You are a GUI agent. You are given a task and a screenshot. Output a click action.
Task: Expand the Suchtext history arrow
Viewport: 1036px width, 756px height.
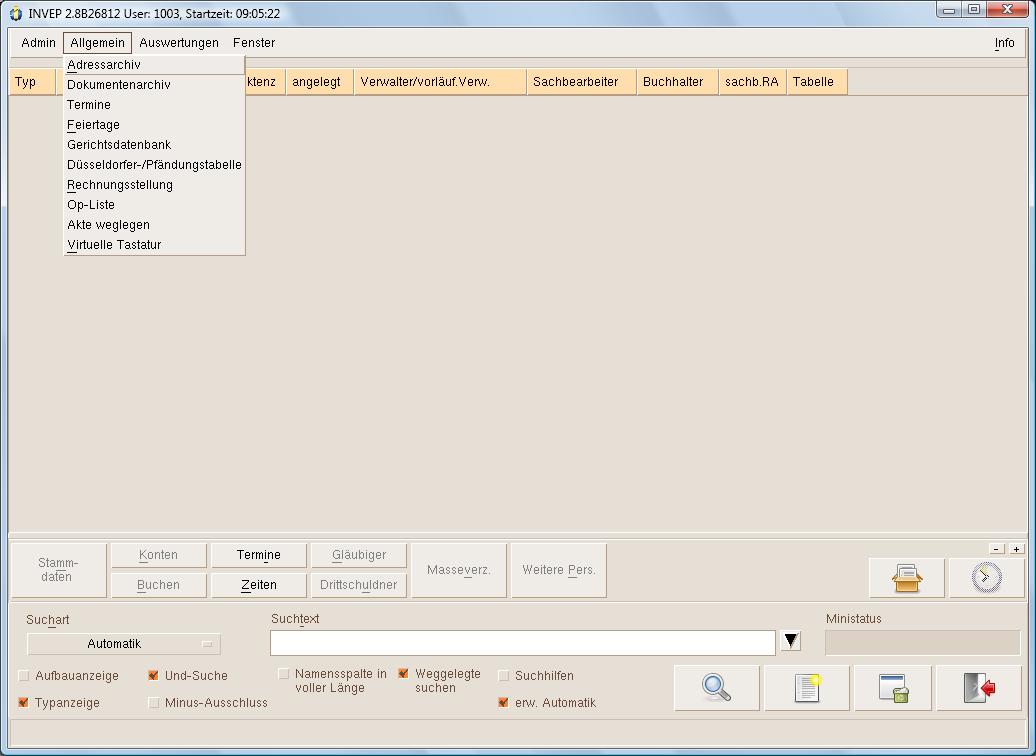point(791,640)
